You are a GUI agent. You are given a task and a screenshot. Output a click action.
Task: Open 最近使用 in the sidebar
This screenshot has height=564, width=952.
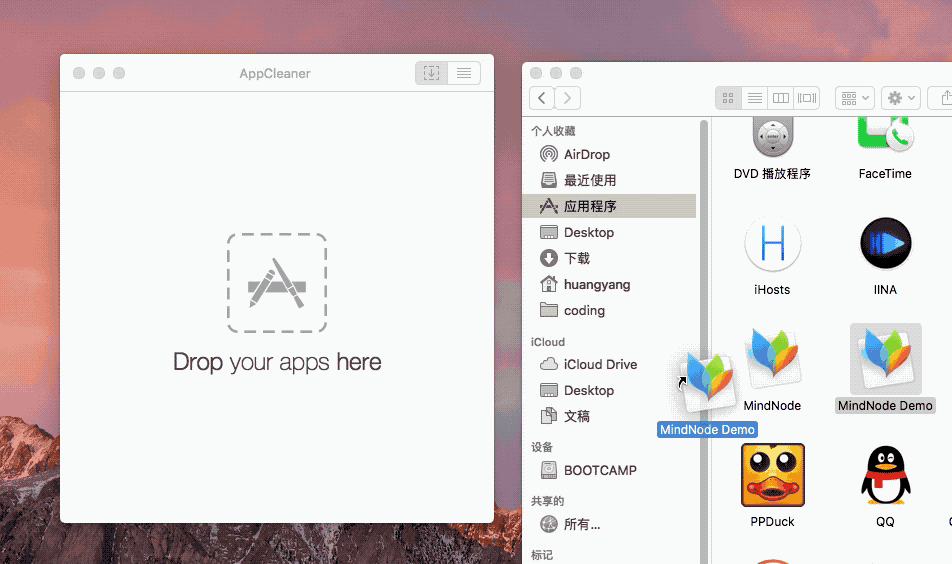609,180
